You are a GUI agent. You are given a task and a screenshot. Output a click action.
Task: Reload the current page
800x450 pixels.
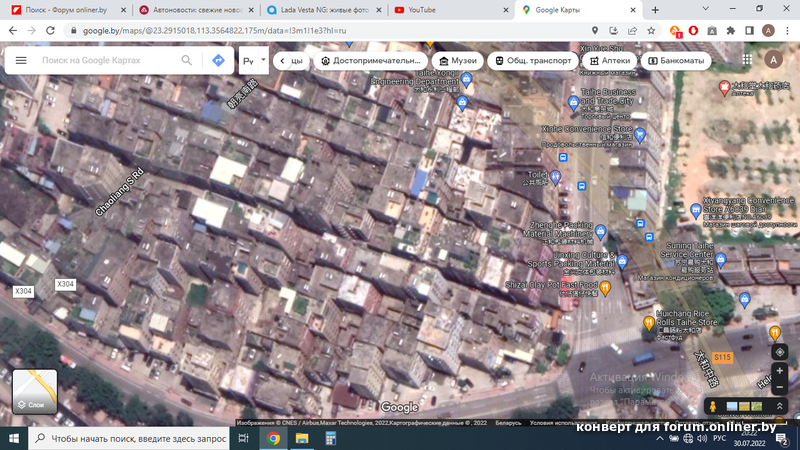50,31
